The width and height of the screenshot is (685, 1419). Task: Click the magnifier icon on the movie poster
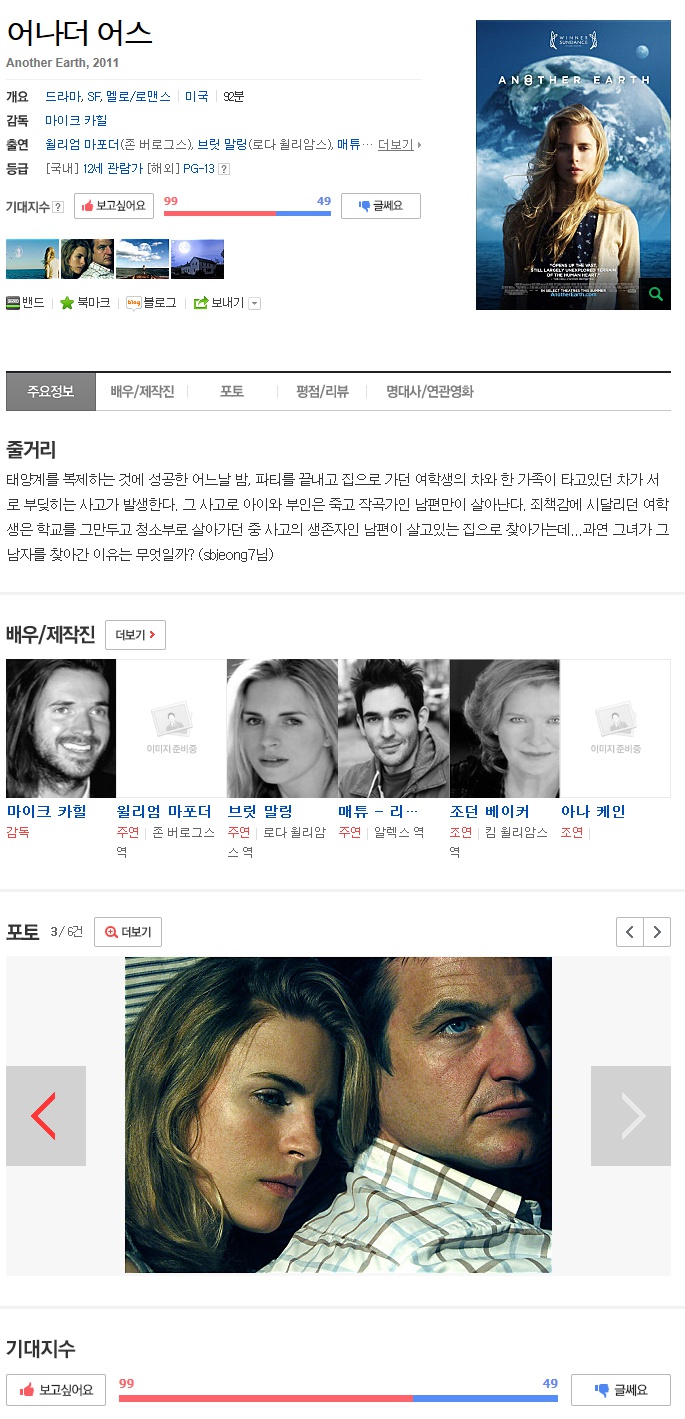(x=655, y=294)
